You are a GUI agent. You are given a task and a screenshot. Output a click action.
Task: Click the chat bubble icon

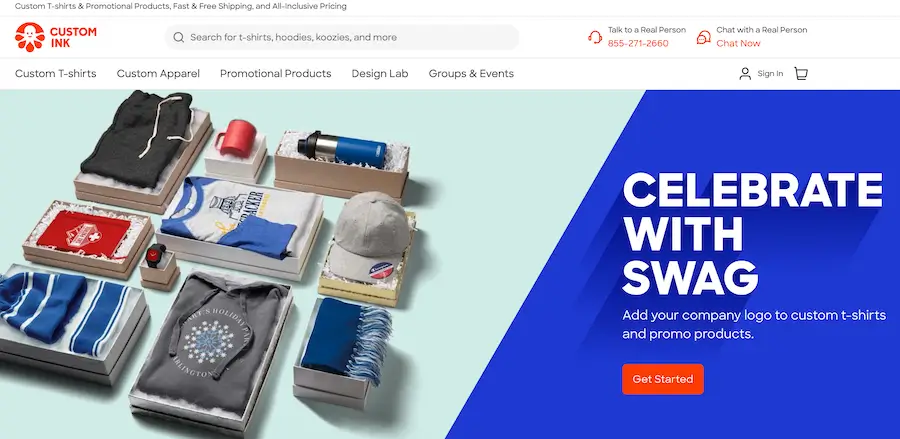point(703,37)
